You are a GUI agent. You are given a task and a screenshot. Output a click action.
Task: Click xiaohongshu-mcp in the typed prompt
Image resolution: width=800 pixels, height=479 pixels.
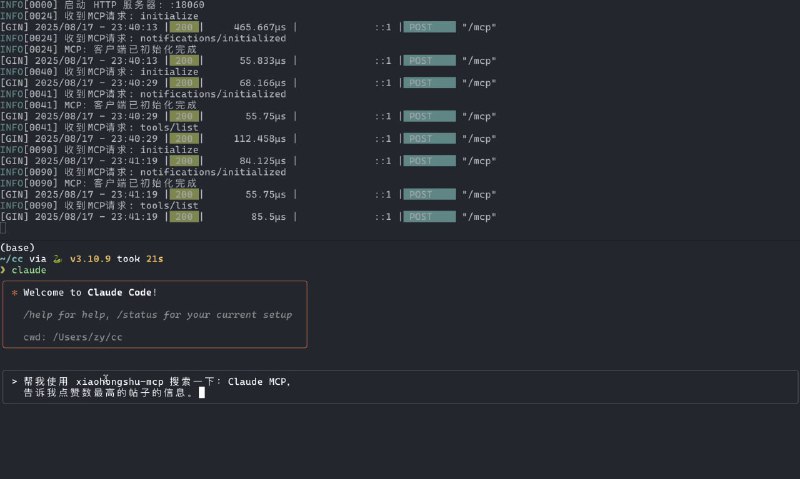[x=119, y=381]
